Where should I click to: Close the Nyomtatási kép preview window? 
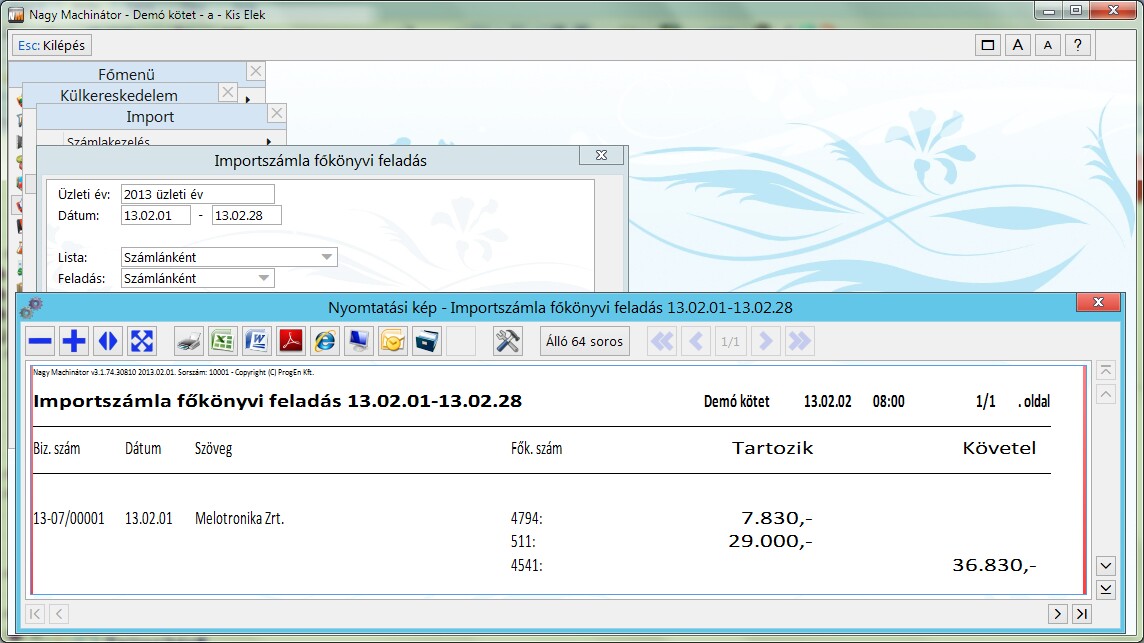[1098, 302]
